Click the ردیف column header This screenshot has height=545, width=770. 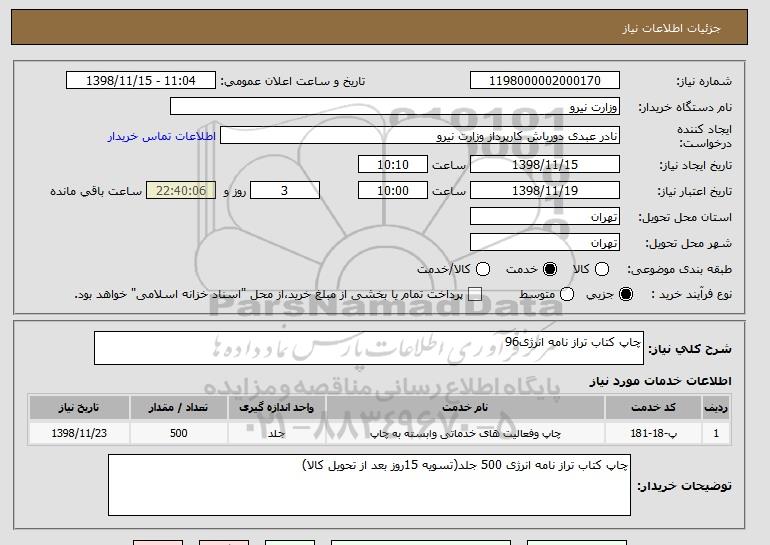coord(716,408)
